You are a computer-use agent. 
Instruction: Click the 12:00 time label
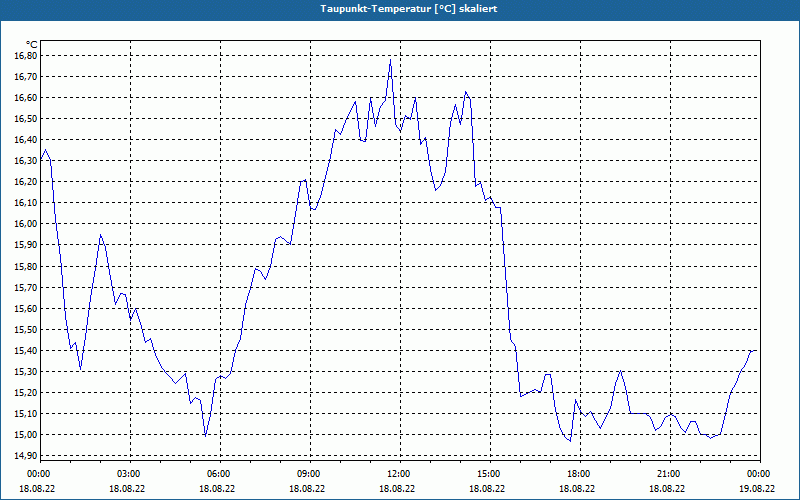click(x=397, y=474)
